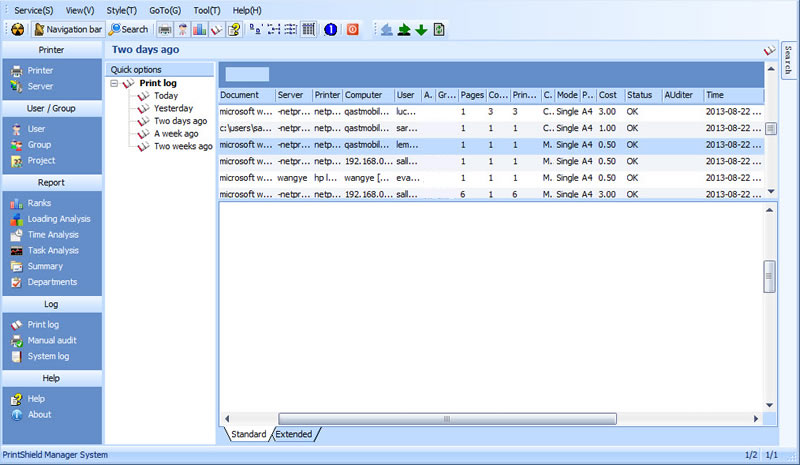Viewport: 800px width, 465px height.
Task: Select Yesterday in the Print log tree
Action: click(173, 108)
